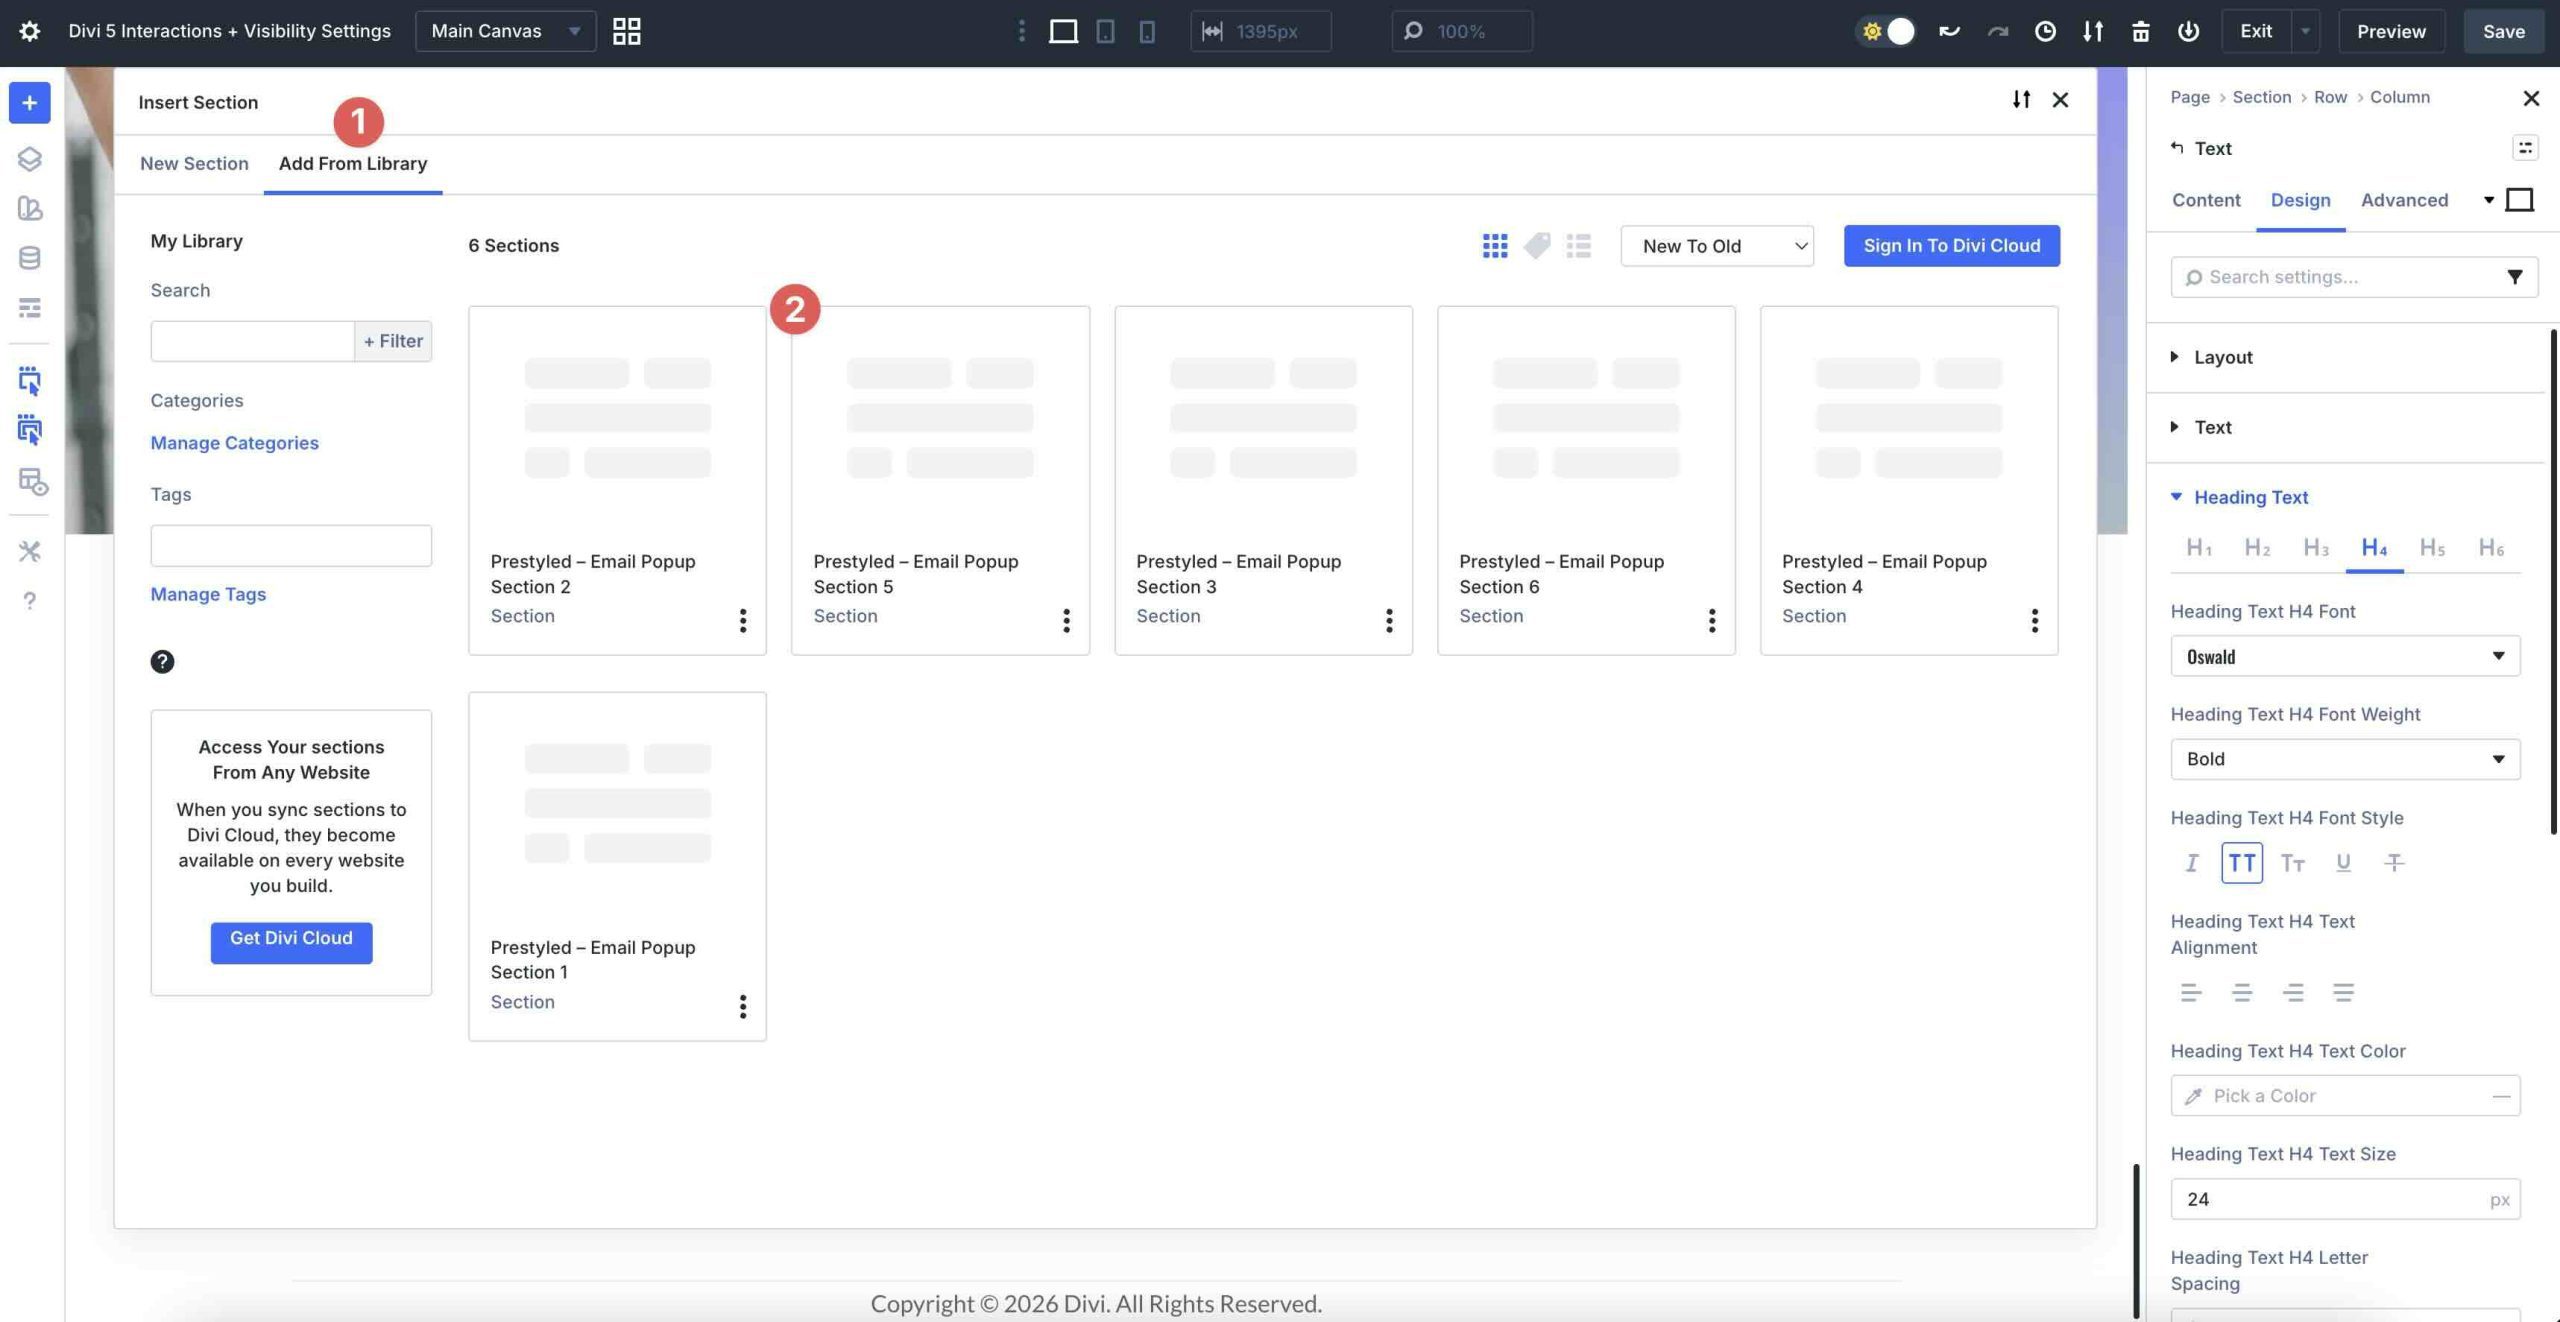Click Sign In To Divi Cloud button

point(1951,246)
